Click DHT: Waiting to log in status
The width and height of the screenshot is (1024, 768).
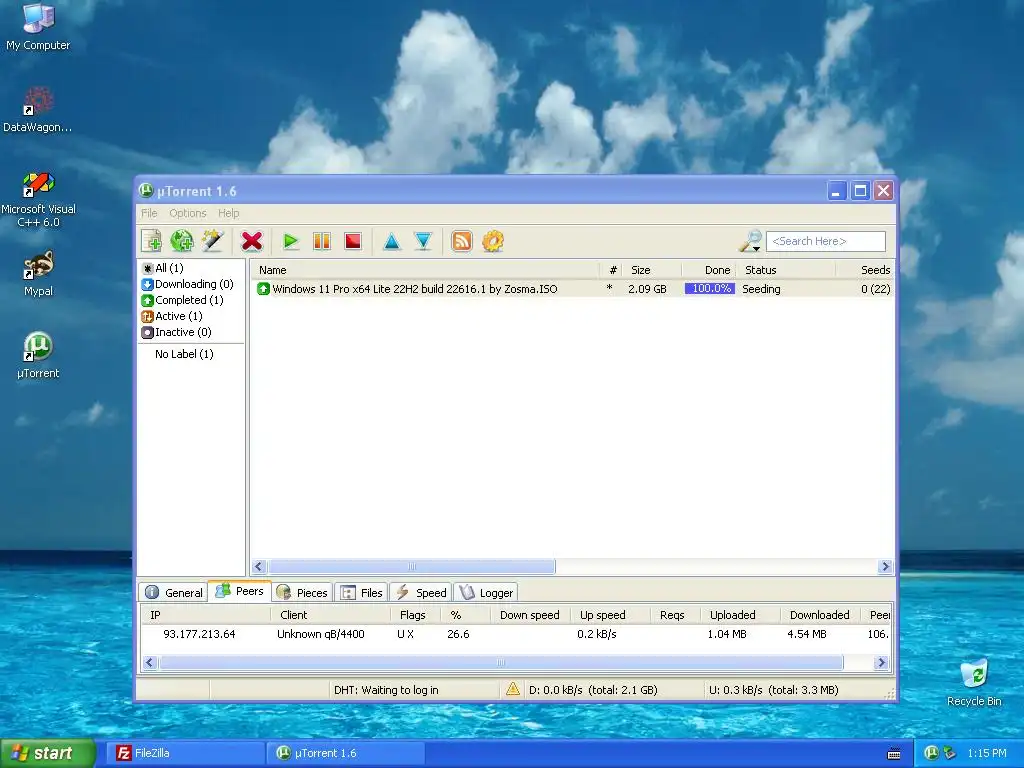pos(386,690)
